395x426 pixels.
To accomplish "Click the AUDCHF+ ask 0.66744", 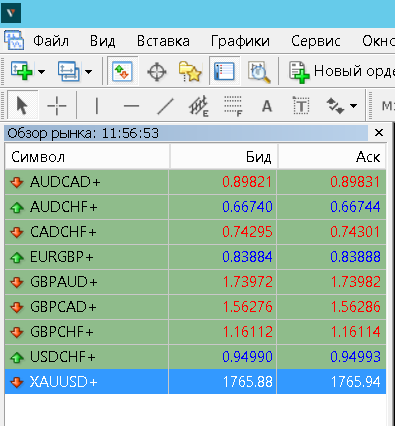I will (x=355, y=207).
